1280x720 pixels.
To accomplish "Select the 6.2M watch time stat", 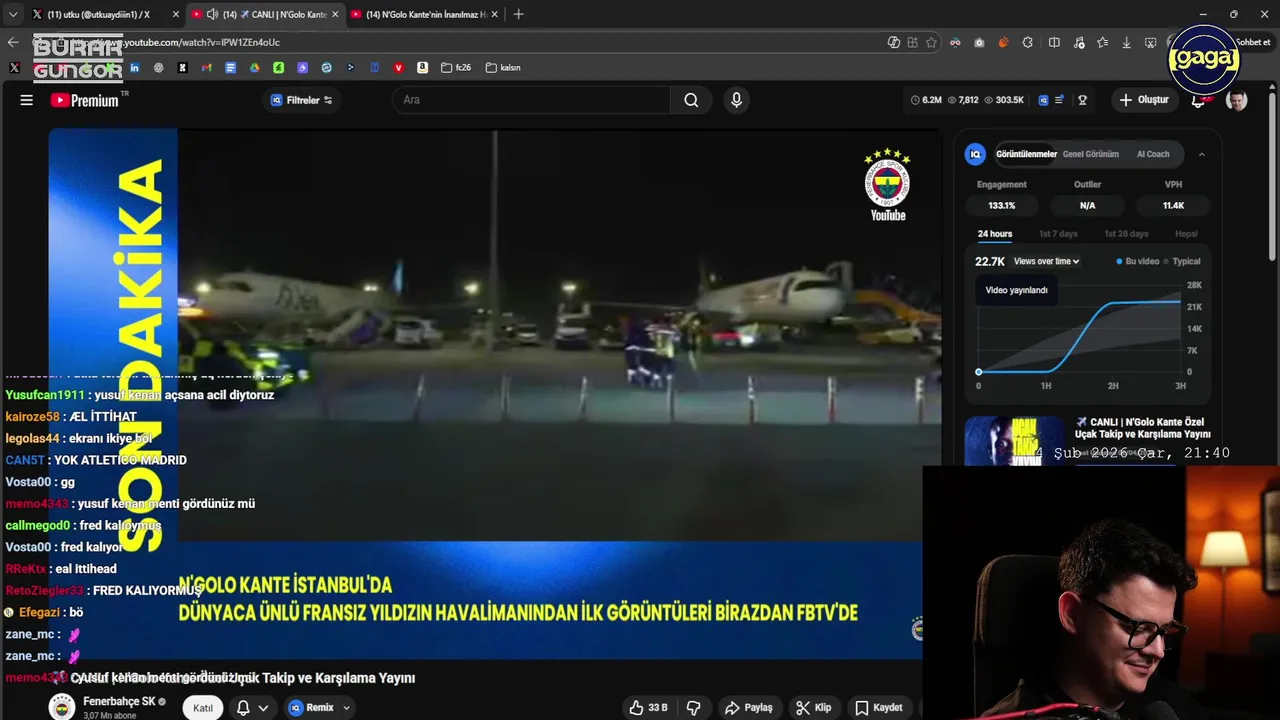I will 926,100.
